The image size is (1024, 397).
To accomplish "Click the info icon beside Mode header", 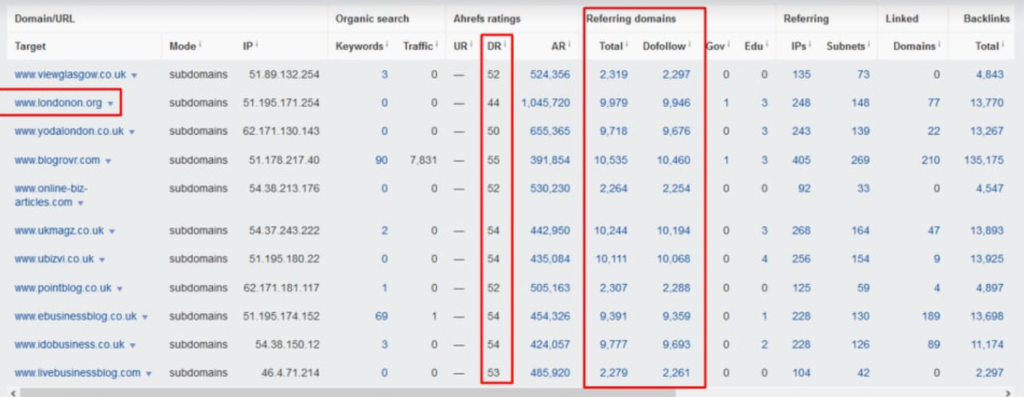I will click(200, 44).
